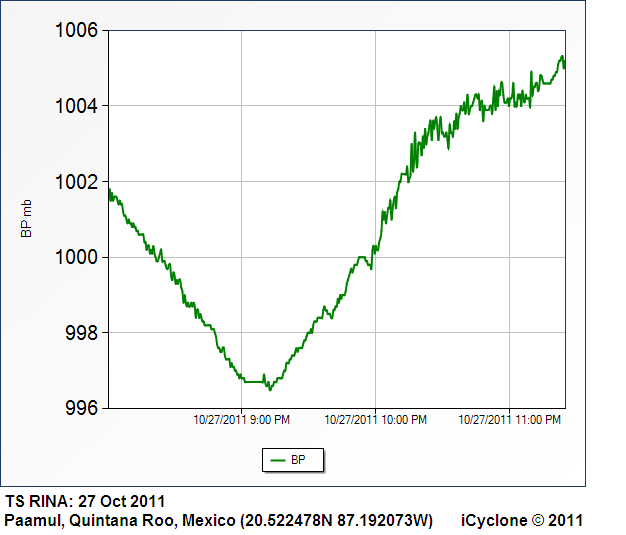Click the curve's starting point at left edge
The height and width of the screenshot is (535, 626).
click(108, 190)
